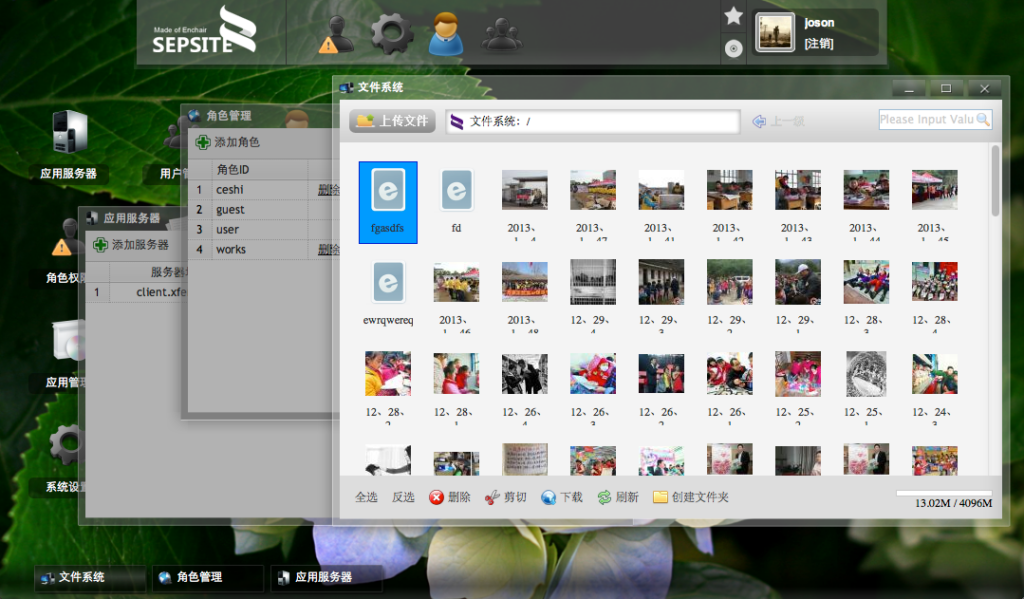This screenshot has height=599, width=1024.
Task: Click the delete (删除) button in file toolbar
Action: [x=450, y=497]
